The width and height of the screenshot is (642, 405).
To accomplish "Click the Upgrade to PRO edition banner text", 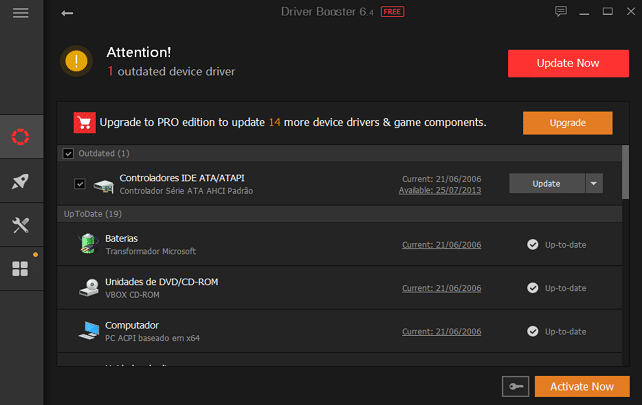I will pyautogui.click(x=293, y=122).
